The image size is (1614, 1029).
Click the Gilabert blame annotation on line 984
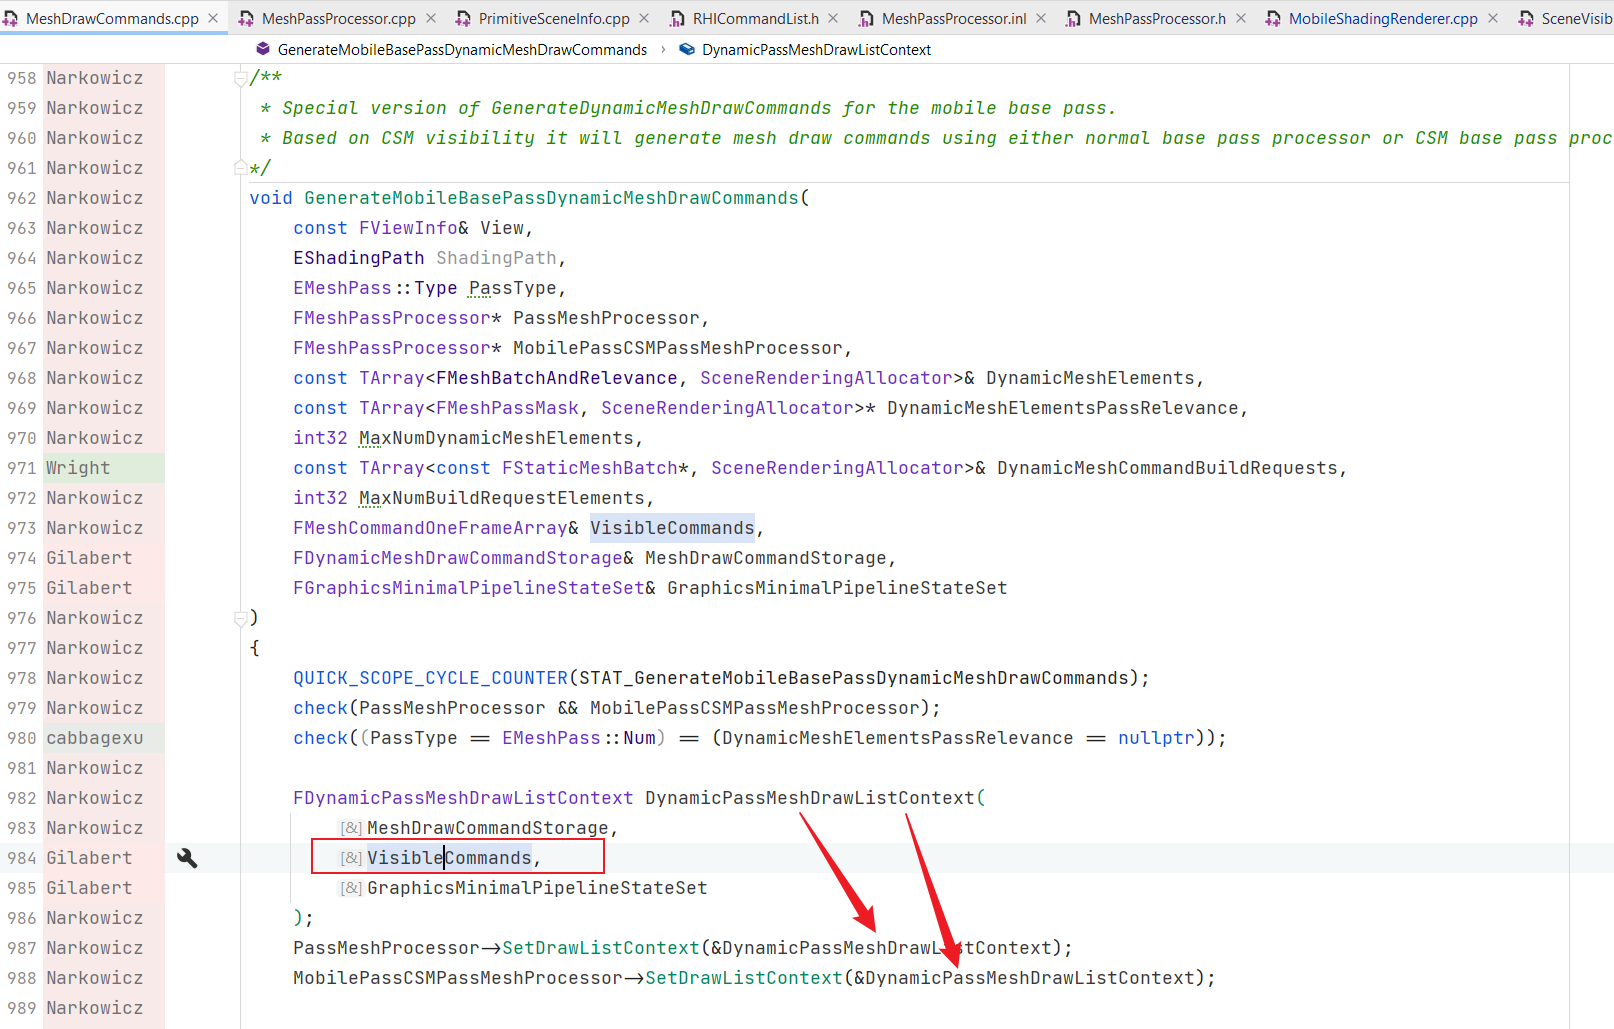pyautogui.click(x=89, y=858)
